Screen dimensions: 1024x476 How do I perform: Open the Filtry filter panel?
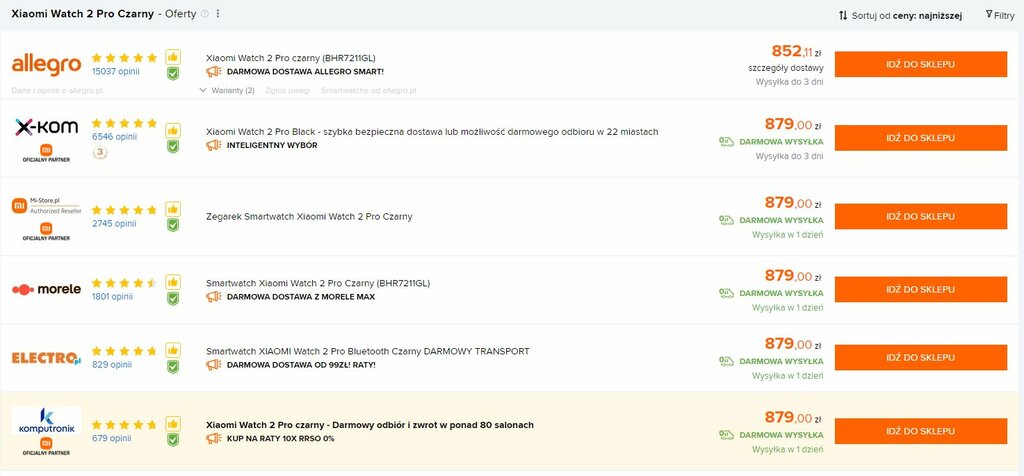coord(1000,15)
